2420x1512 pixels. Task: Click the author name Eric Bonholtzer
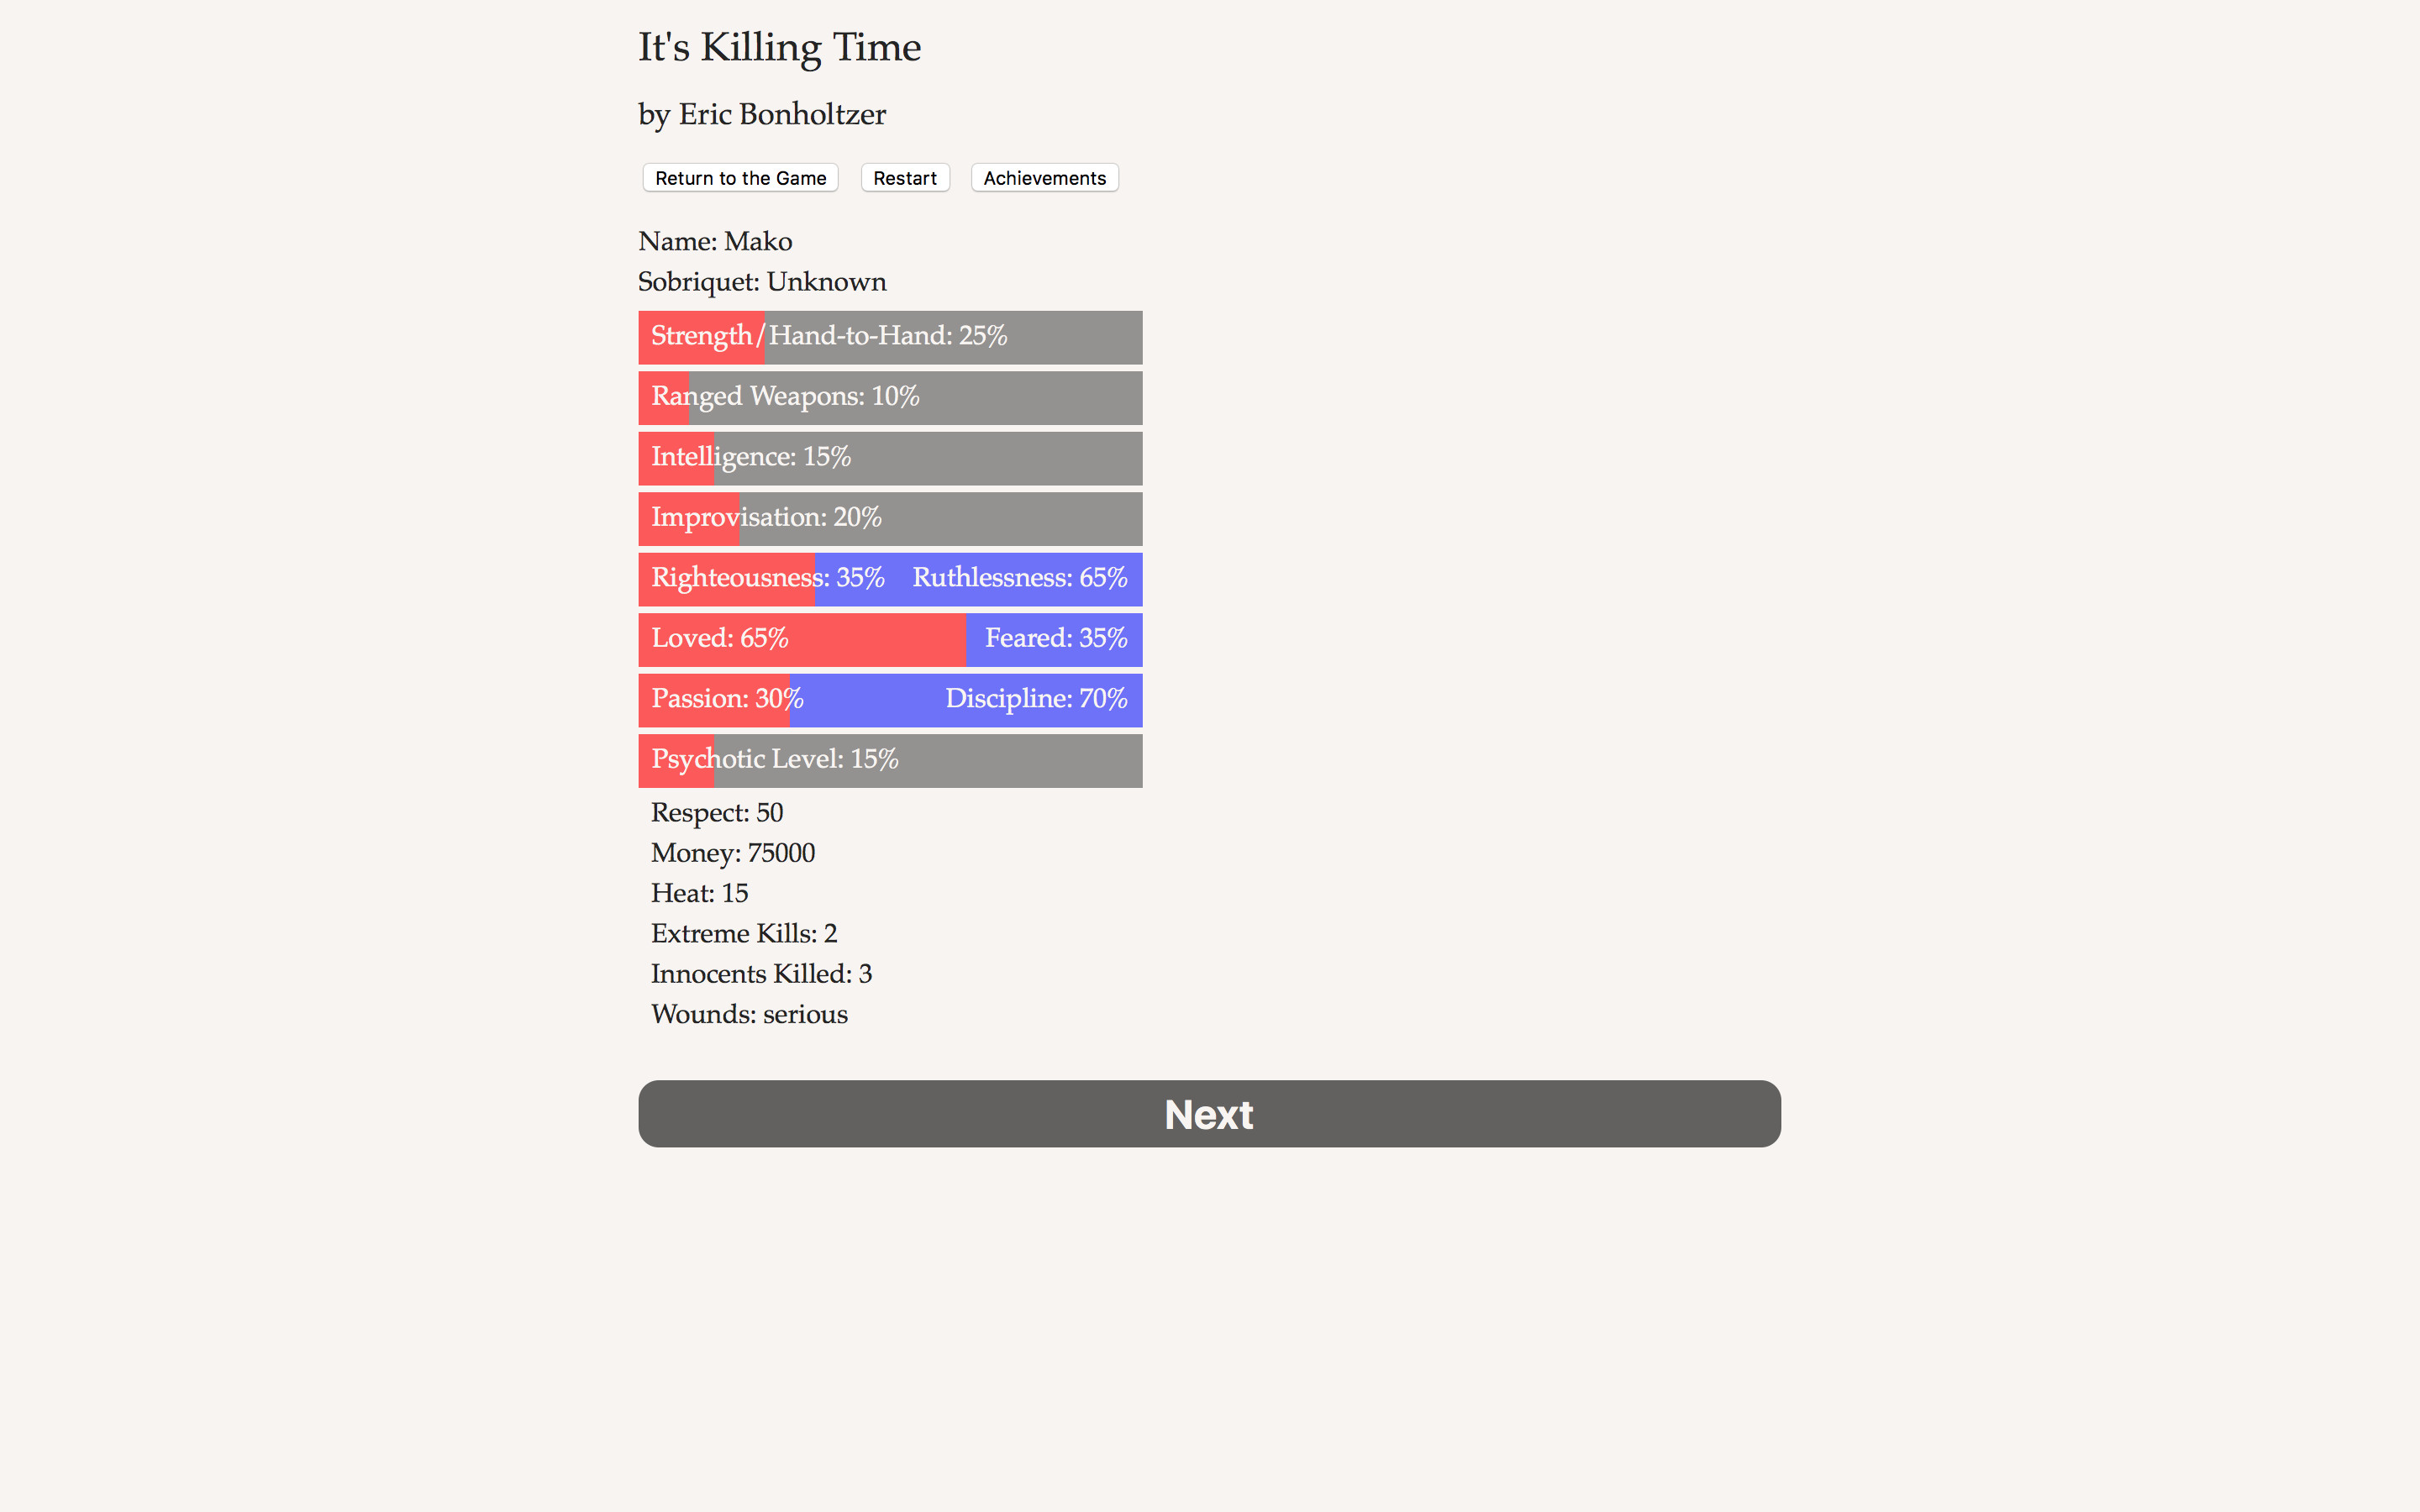(x=761, y=114)
